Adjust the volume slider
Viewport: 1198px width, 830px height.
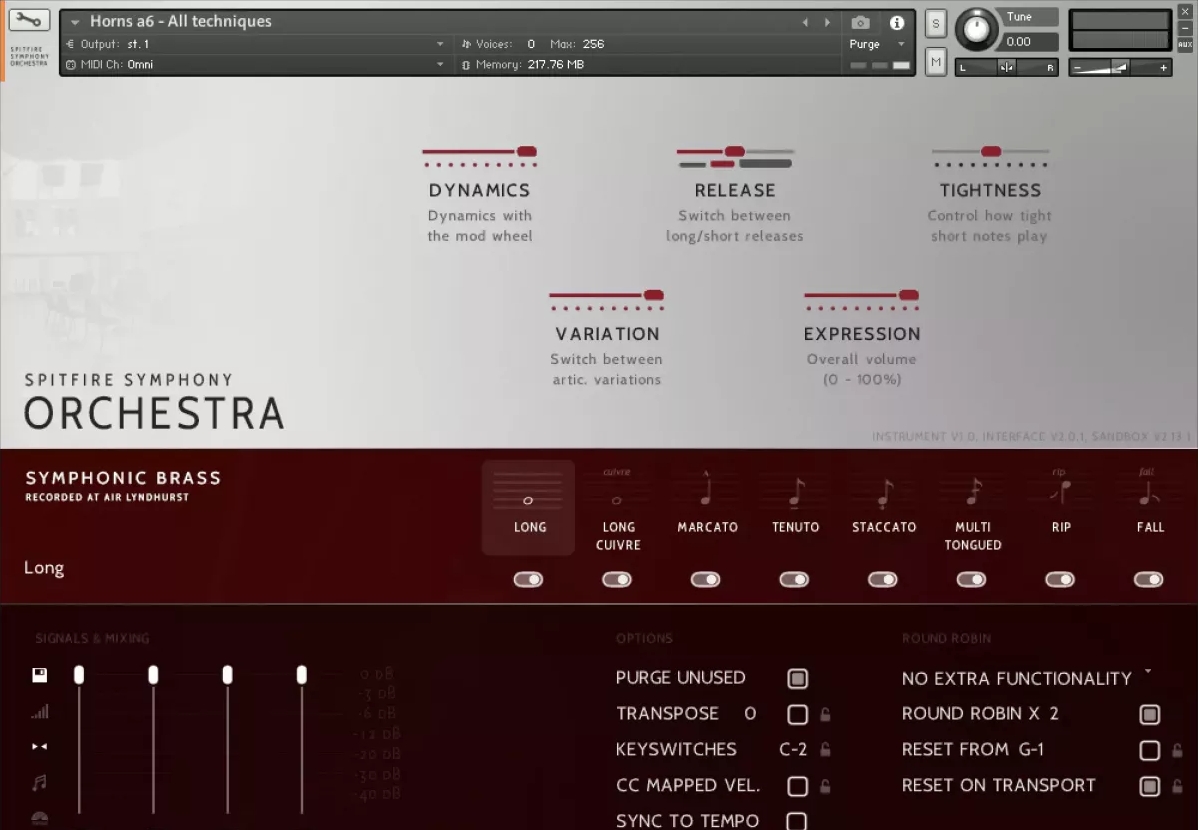coord(1119,68)
